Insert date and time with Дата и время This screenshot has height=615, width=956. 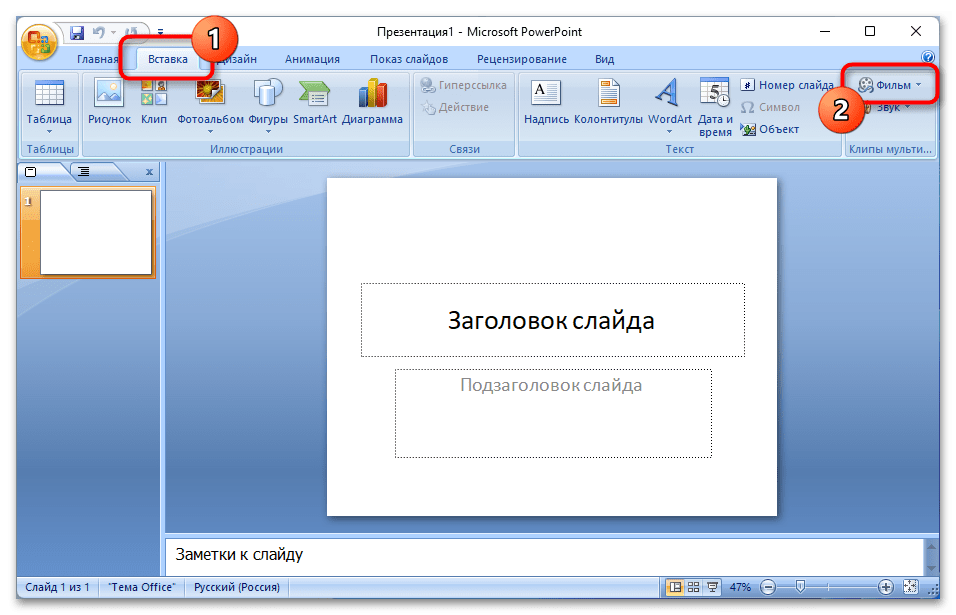click(715, 107)
